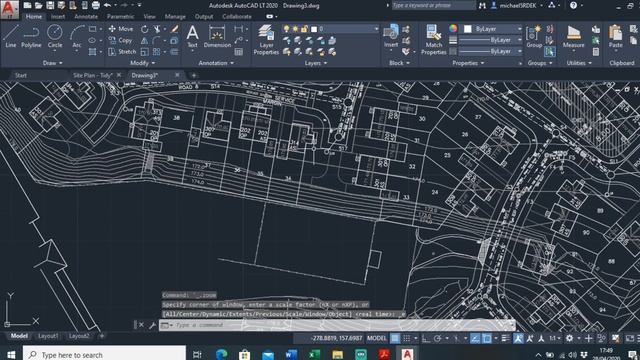Click the object color wheel swatch

click(453, 29)
